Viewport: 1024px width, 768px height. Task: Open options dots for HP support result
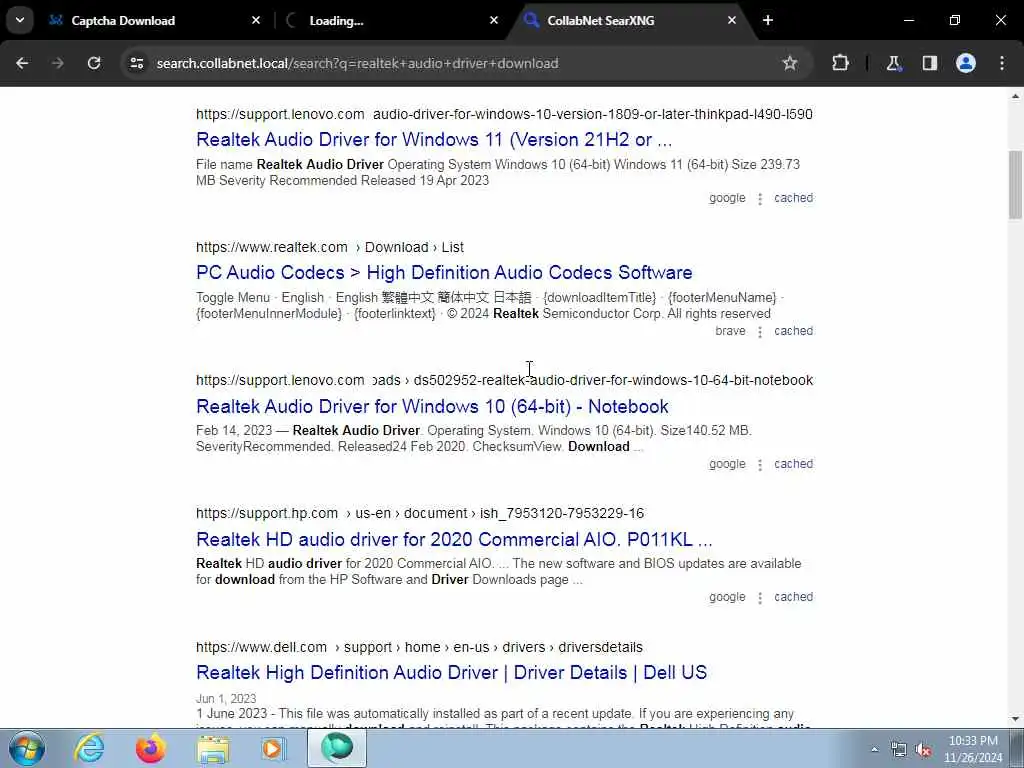click(x=760, y=598)
